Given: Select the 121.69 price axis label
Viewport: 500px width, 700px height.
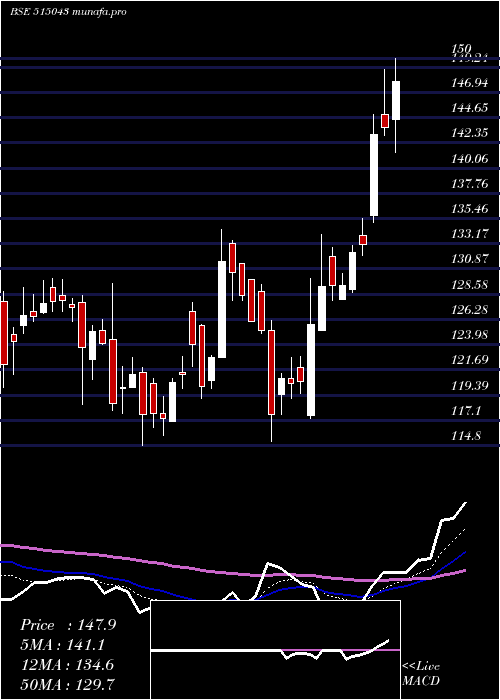Looking at the screenshot, I should coord(470,359).
